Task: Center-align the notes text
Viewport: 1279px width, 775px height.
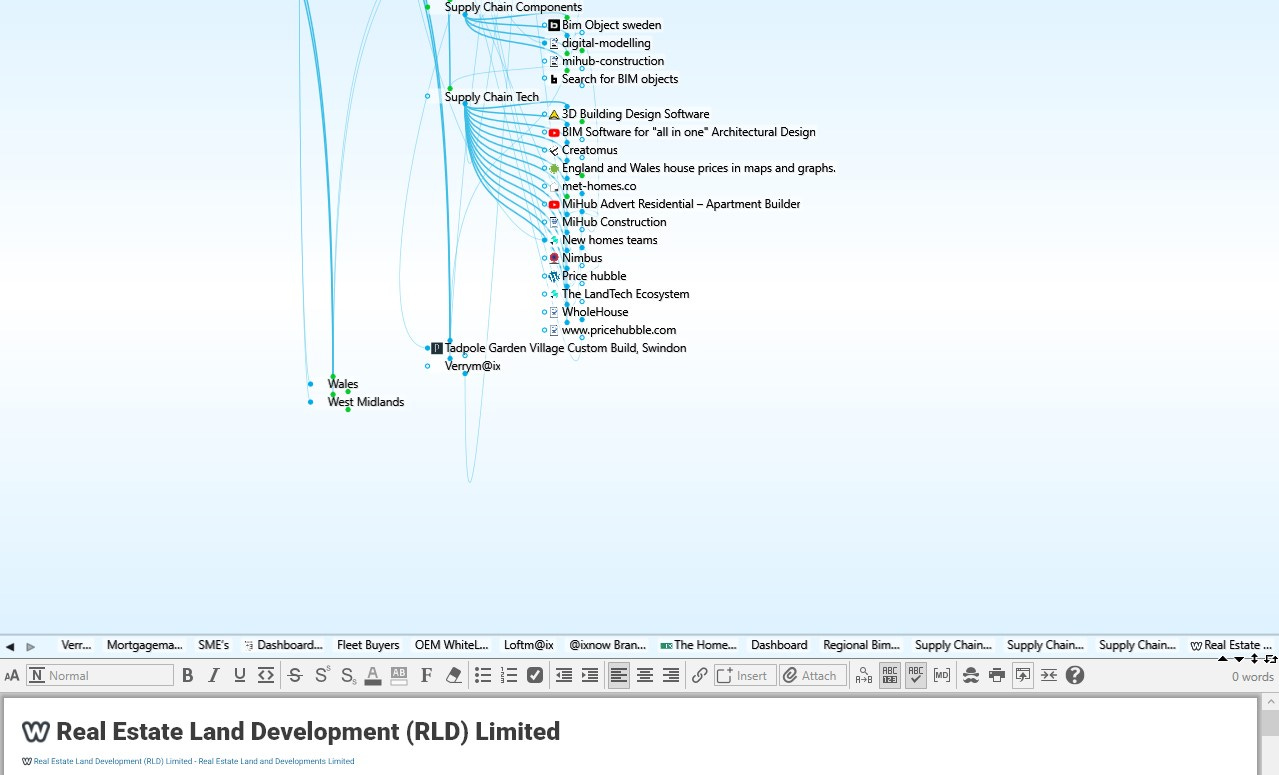Action: pos(645,676)
